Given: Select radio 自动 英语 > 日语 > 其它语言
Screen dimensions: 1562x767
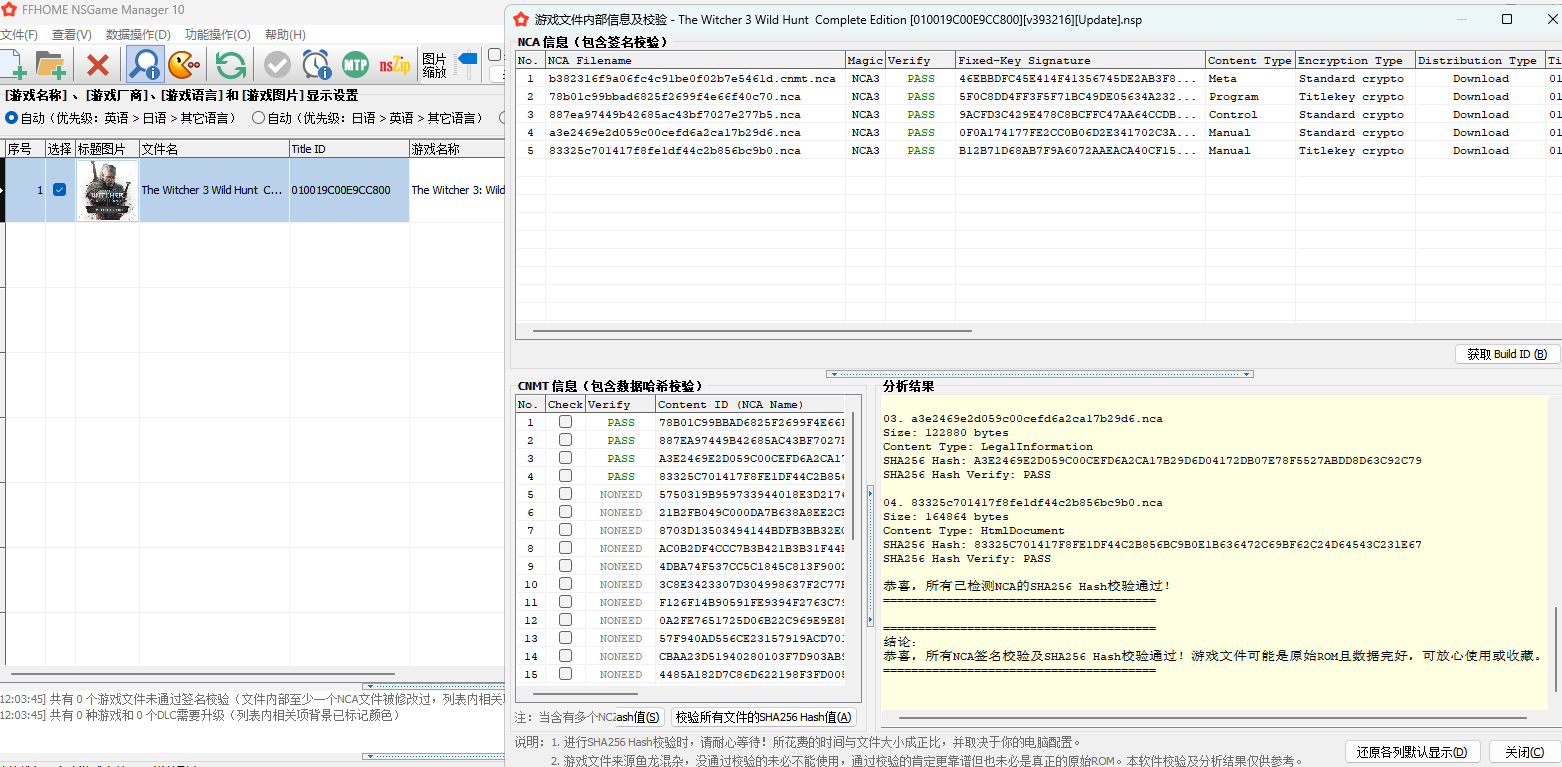Looking at the screenshot, I should click(x=121, y=118).
